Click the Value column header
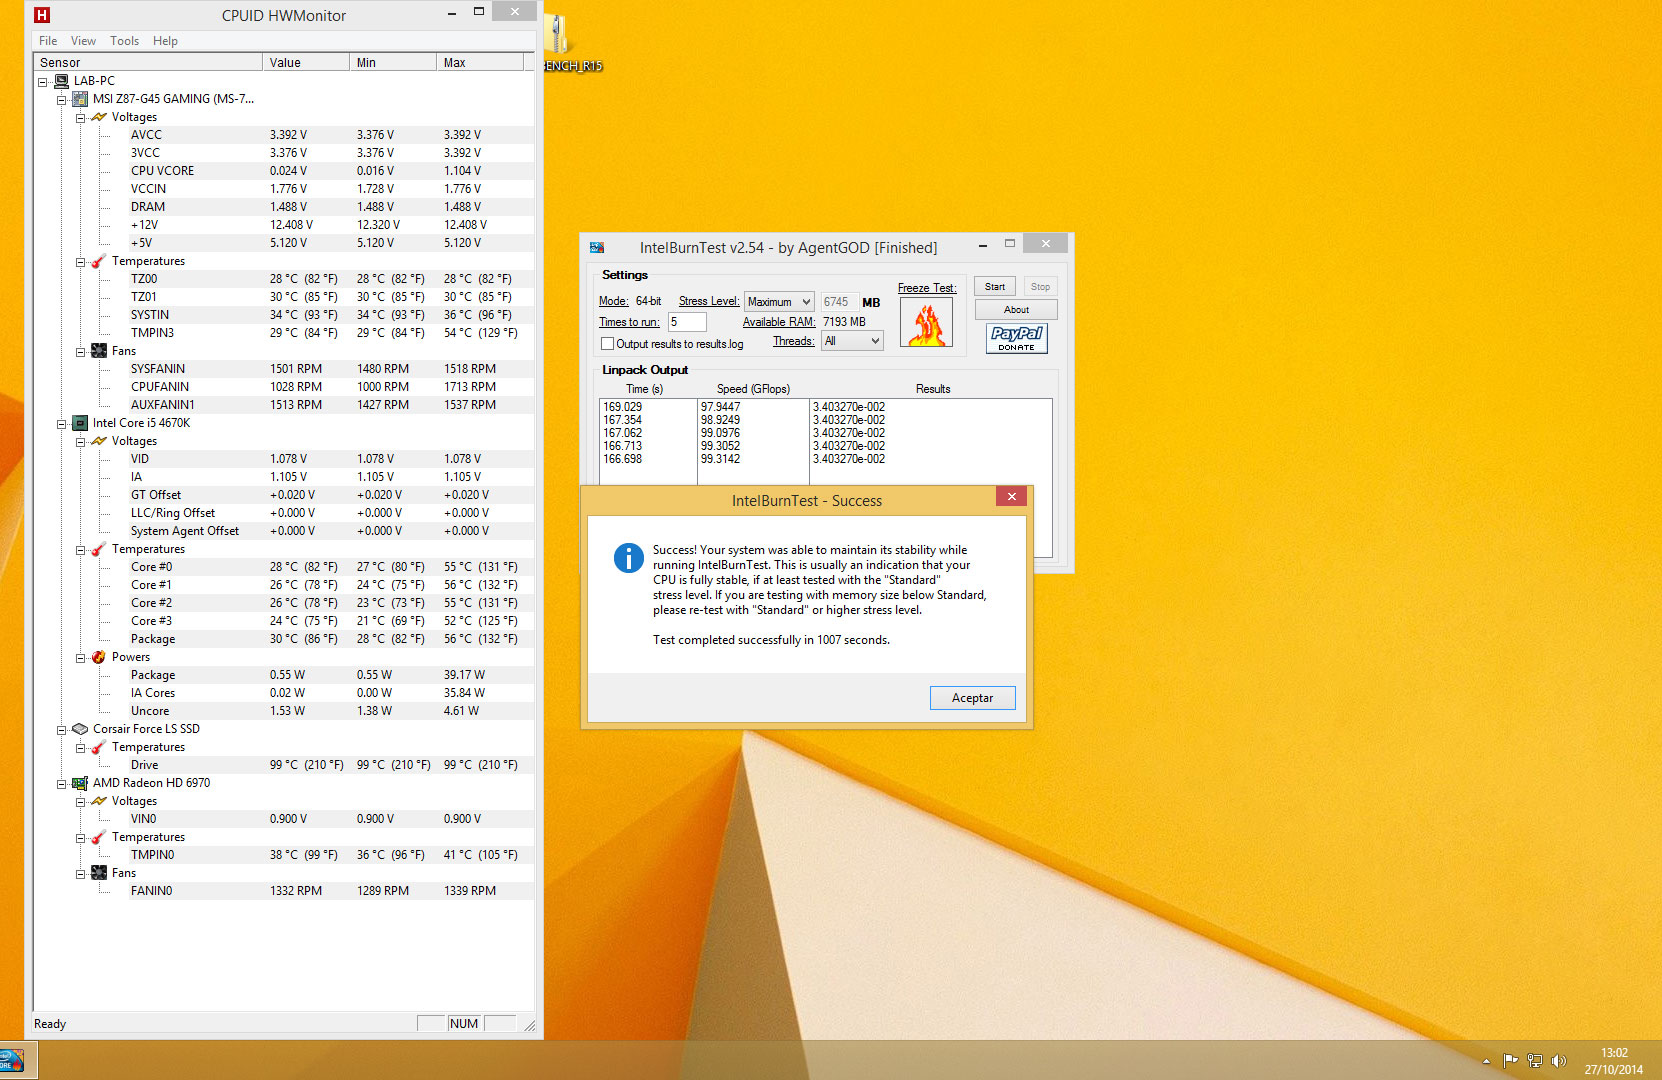Screen dimensions: 1662x1080 [306, 62]
